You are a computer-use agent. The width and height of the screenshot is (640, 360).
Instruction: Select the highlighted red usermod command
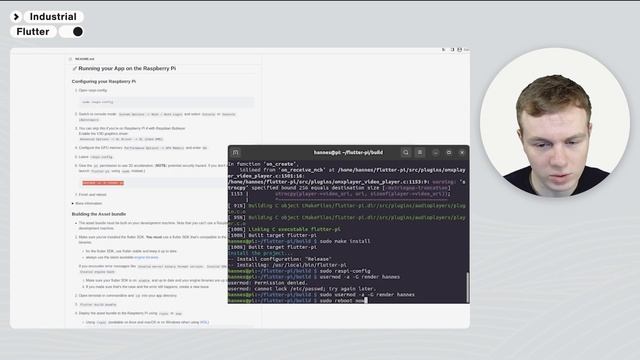pos(103,183)
